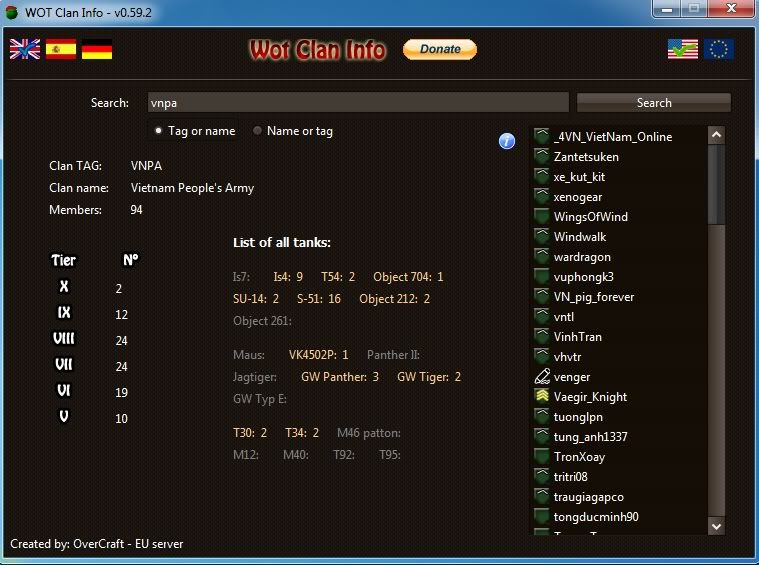Open the blue info icon
This screenshot has width=759, height=565.
(507, 141)
